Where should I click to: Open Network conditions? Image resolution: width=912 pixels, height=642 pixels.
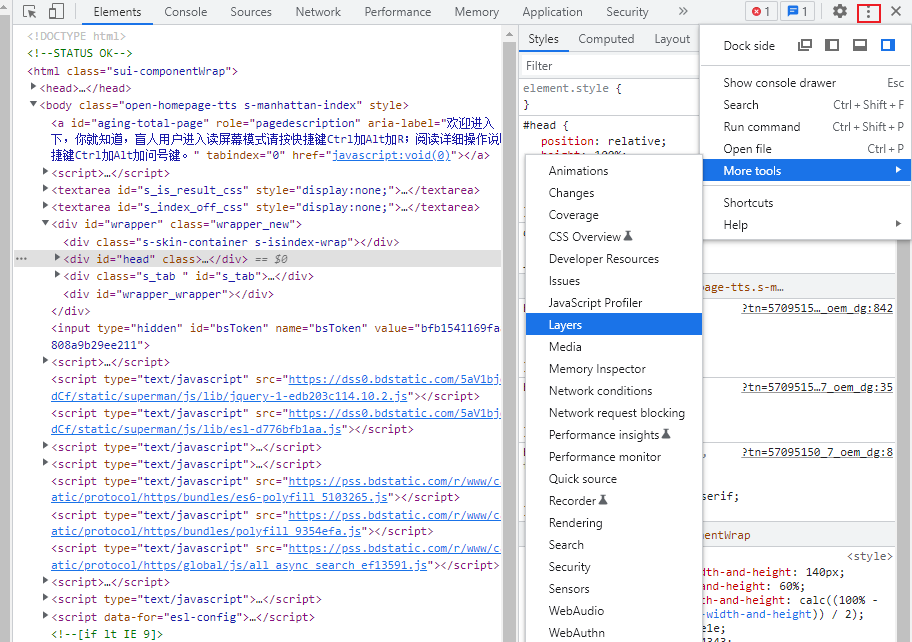click(x=614, y=391)
